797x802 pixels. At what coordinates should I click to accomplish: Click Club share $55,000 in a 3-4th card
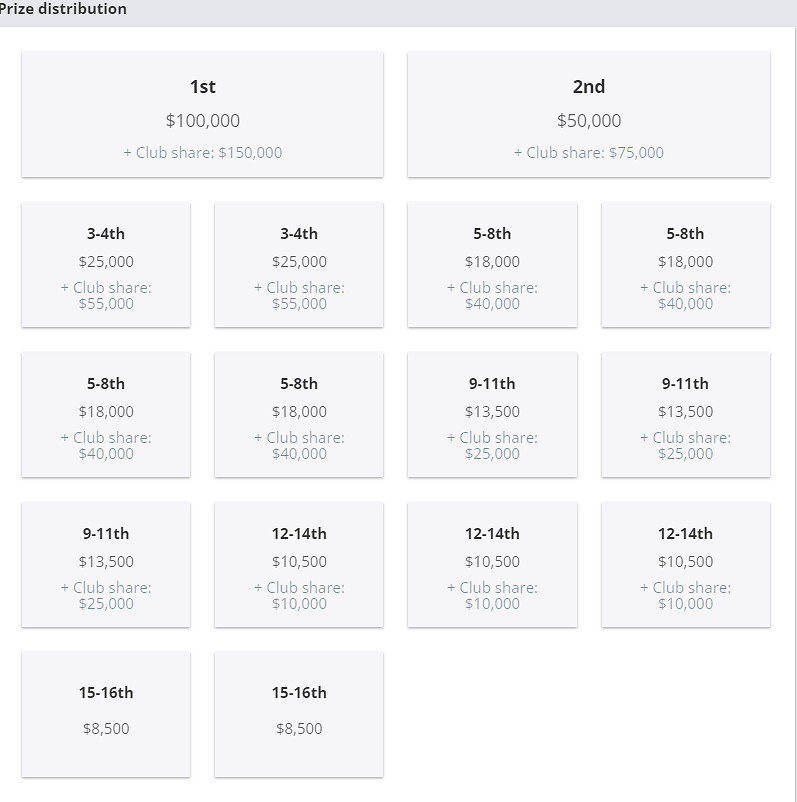pyautogui.click(x=105, y=295)
